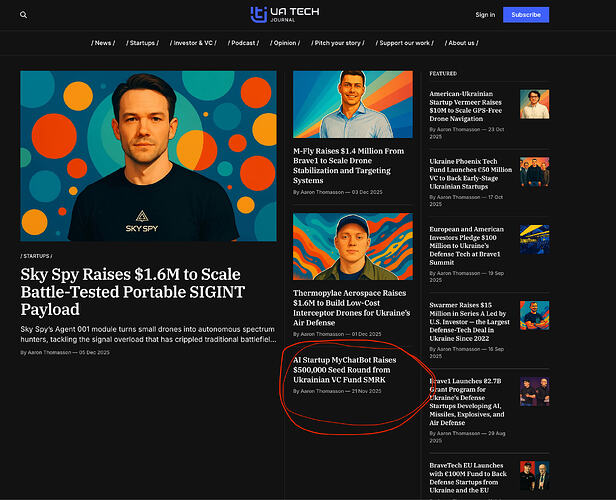The height and width of the screenshot is (500, 616).
Task: Click the 01 Dec 2025 Thermopylae byline
Action: pos(337,334)
